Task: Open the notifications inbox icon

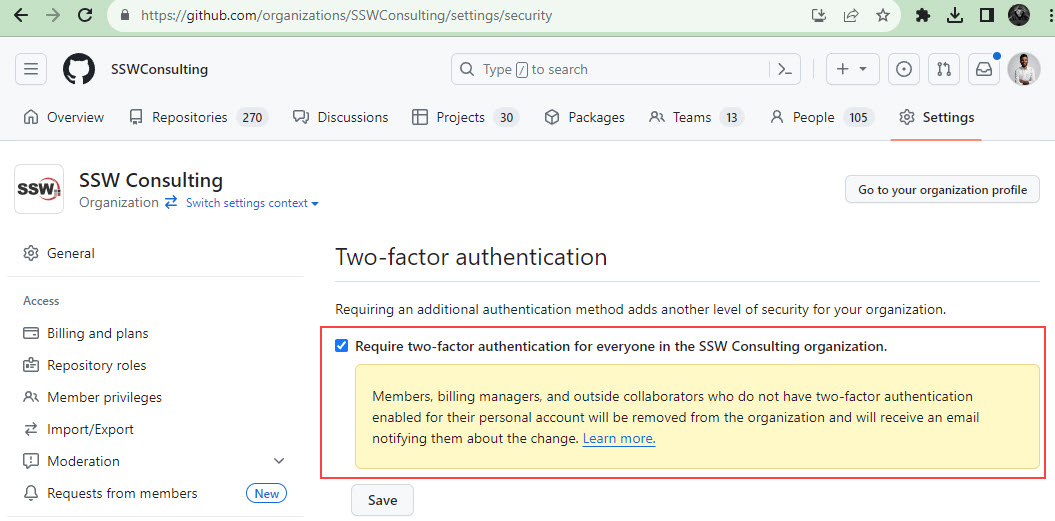Action: [x=983, y=69]
